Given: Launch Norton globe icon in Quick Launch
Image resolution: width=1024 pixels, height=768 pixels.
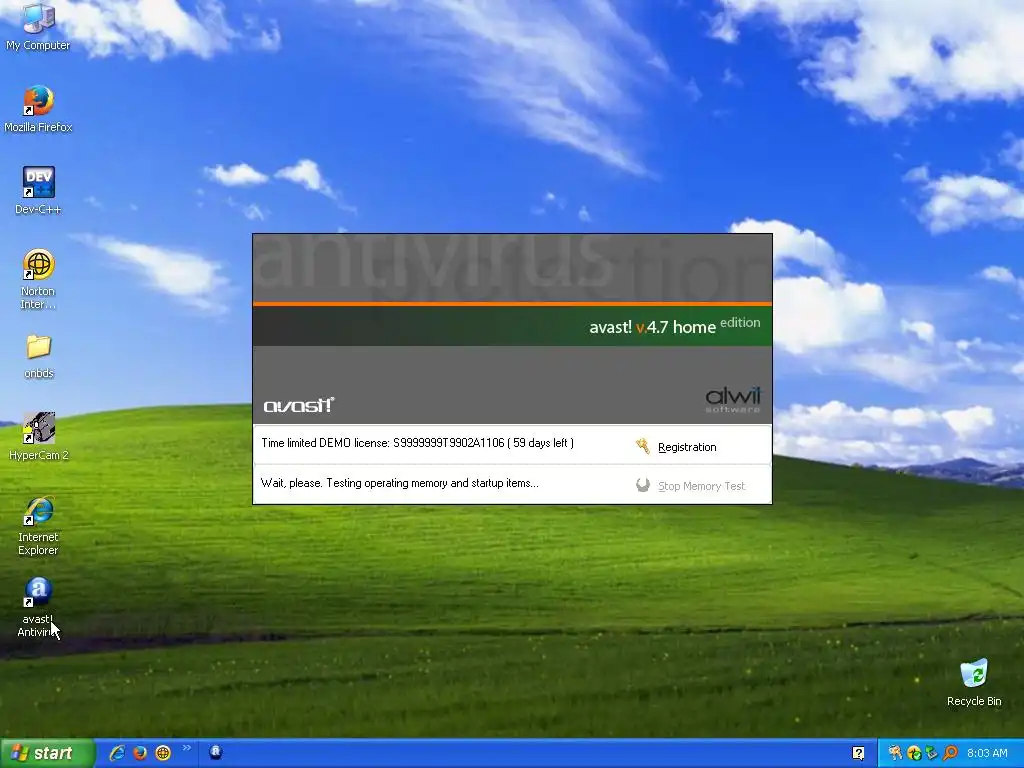Looking at the screenshot, I should point(163,753).
